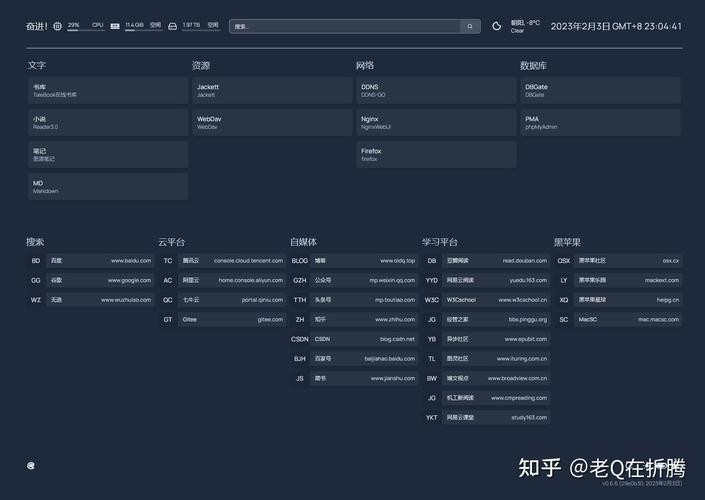Open the 小说 Reader3.0 service card
The width and height of the screenshot is (705, 500).
(x=108, y=122)
